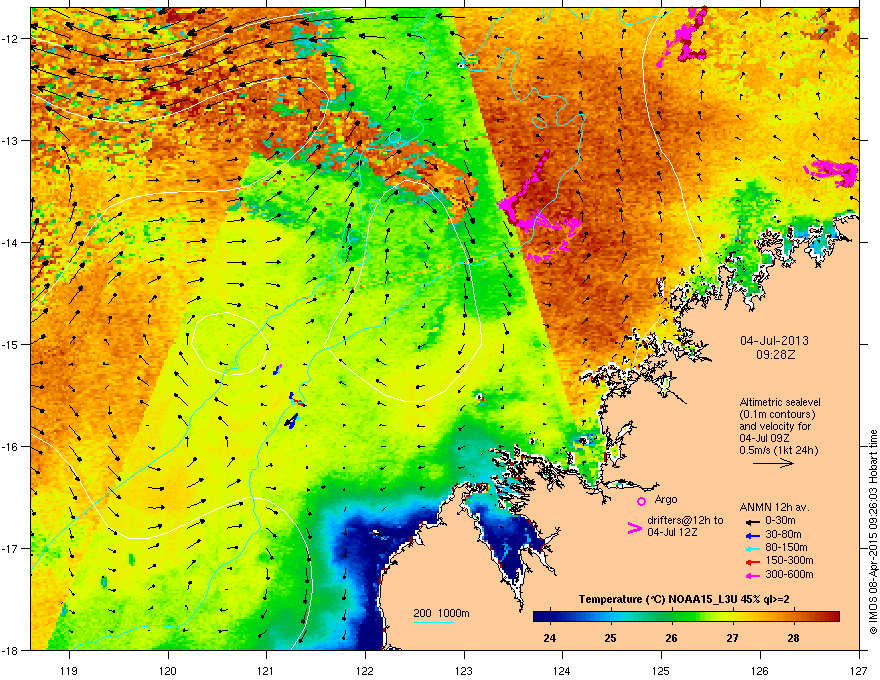The width and height of the screenshot is (880, 680).
Task: Click the longitude axis label '125'
Action: (x=661, y=670)
